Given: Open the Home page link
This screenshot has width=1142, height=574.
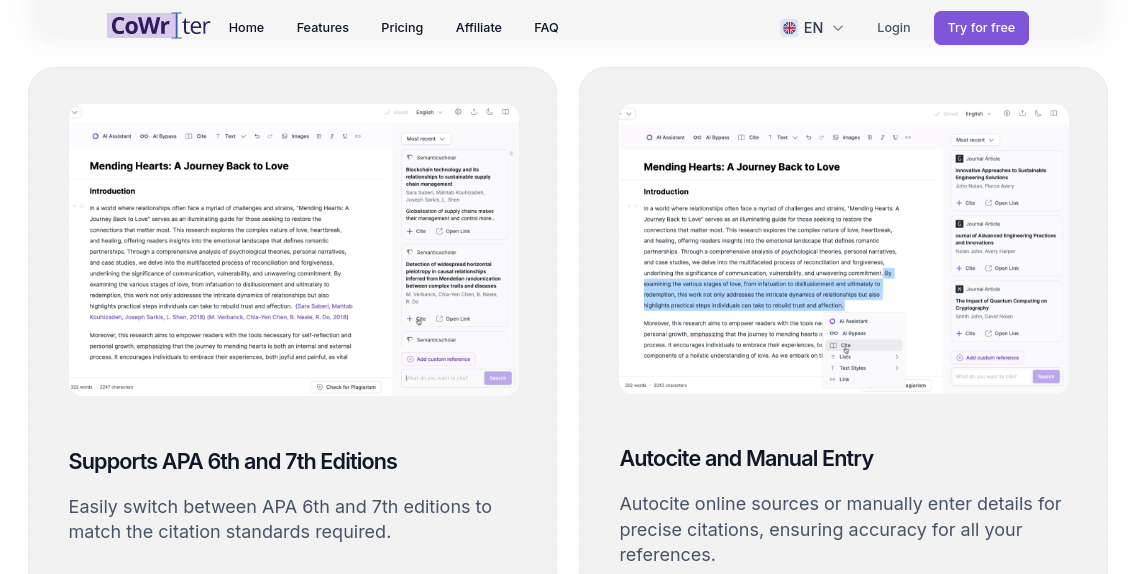Looking at the screenshot, I should 246,28.
